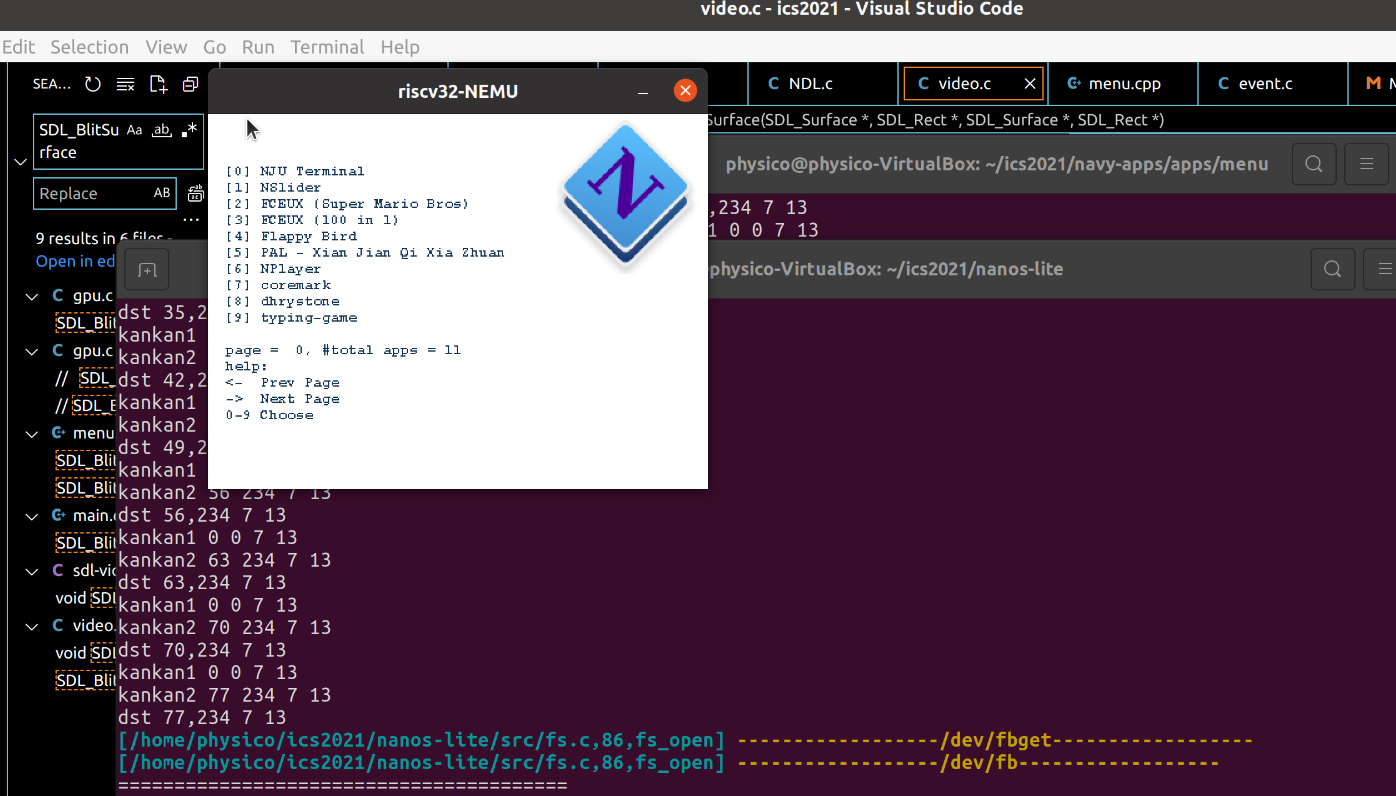Click coremark entry in NEMU menu
This screenshot has width=1396, height=796.
coord(278,285)
